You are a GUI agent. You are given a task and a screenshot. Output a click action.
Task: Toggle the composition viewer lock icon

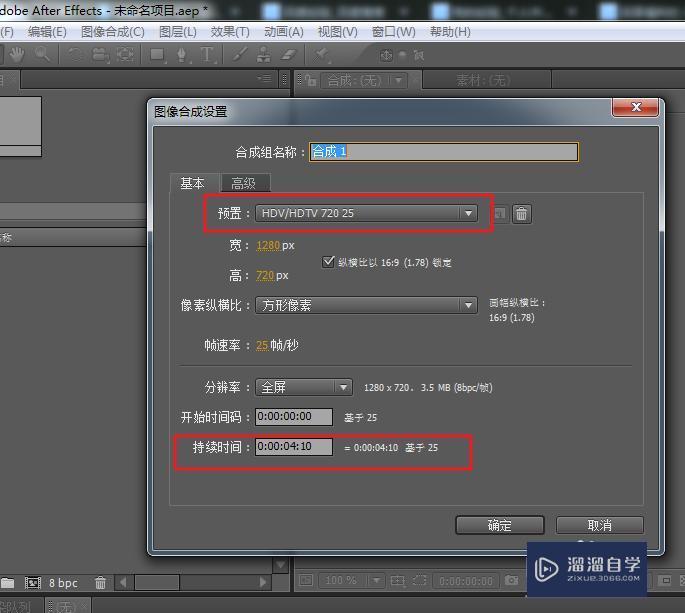(x=311, y=80)
